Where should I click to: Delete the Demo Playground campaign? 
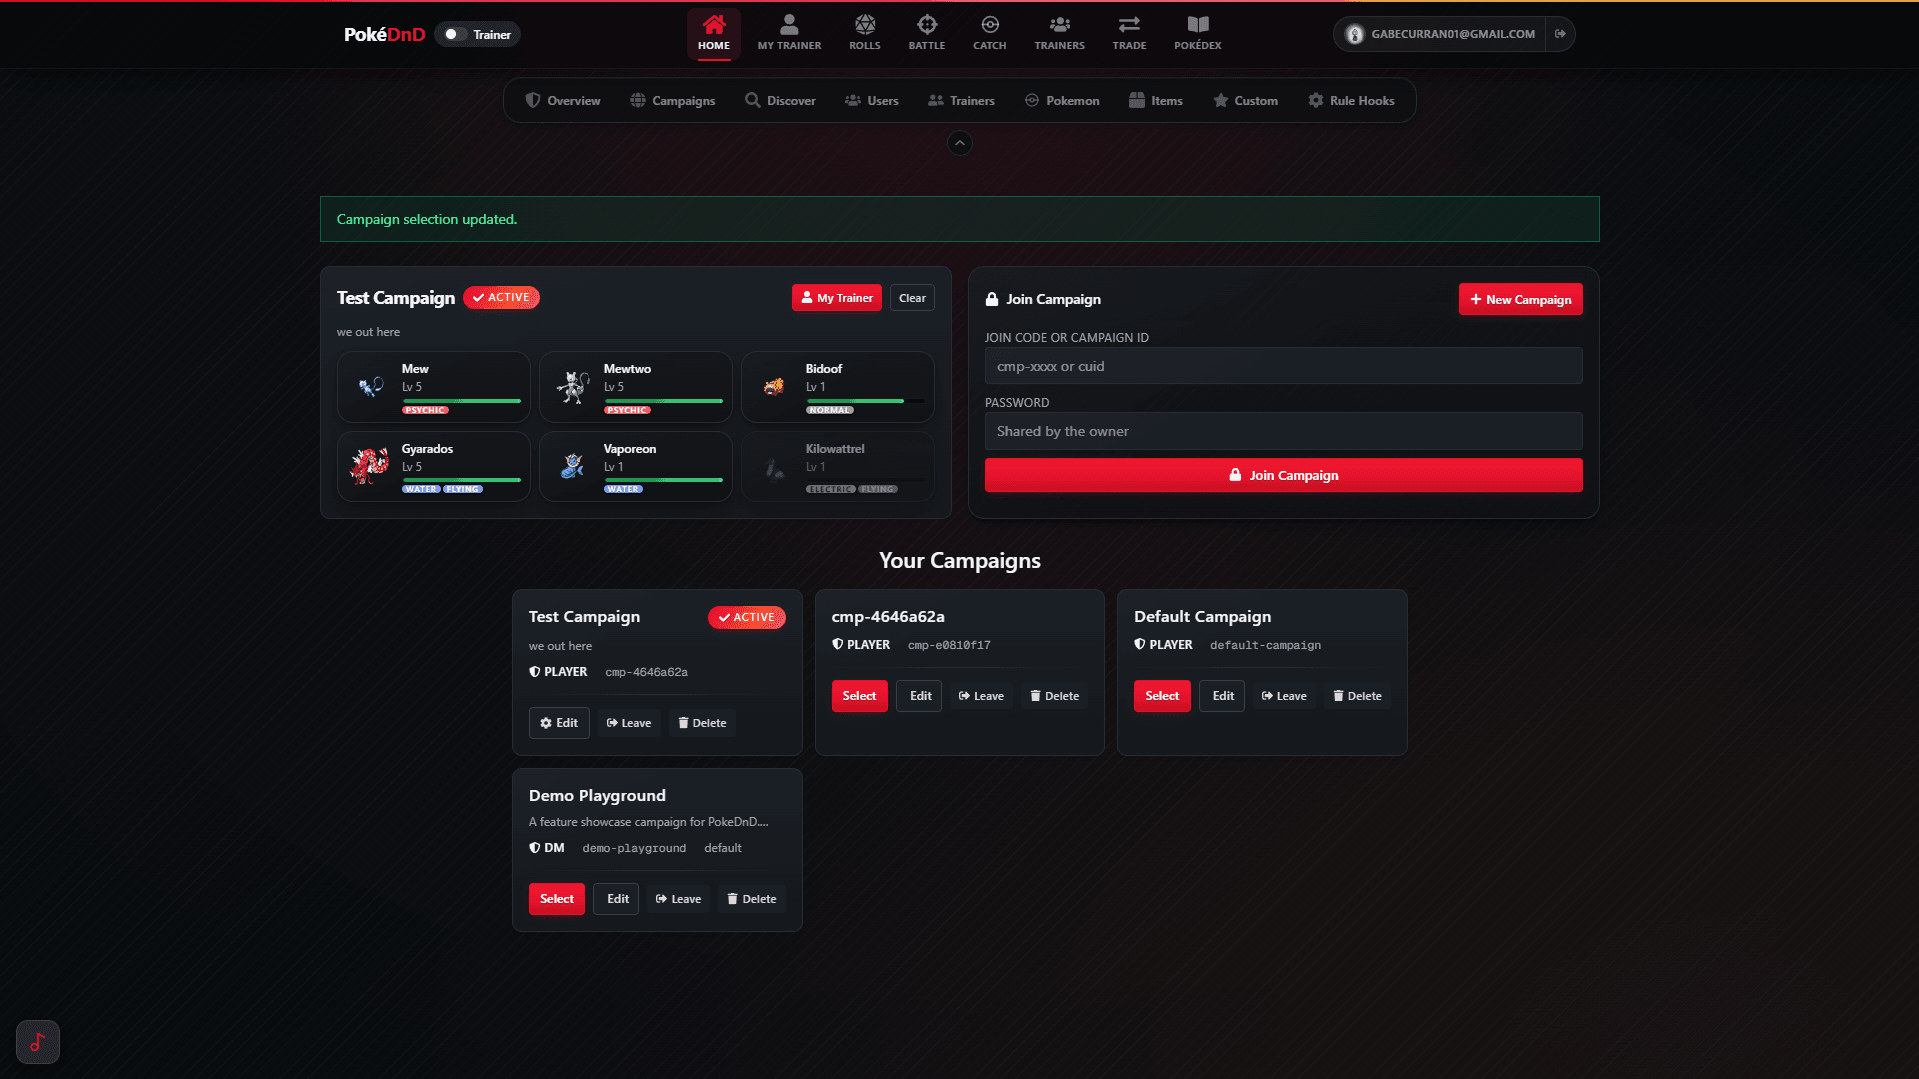pyautogui.click(x=752, y=899)
